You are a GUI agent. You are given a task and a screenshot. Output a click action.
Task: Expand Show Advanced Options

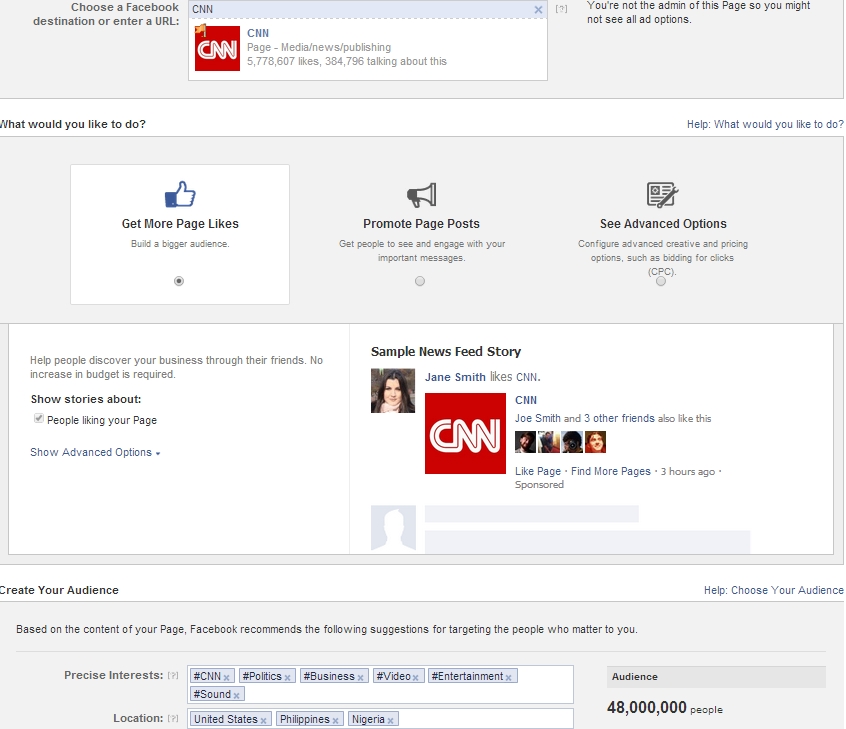click(x=95, y=452)
